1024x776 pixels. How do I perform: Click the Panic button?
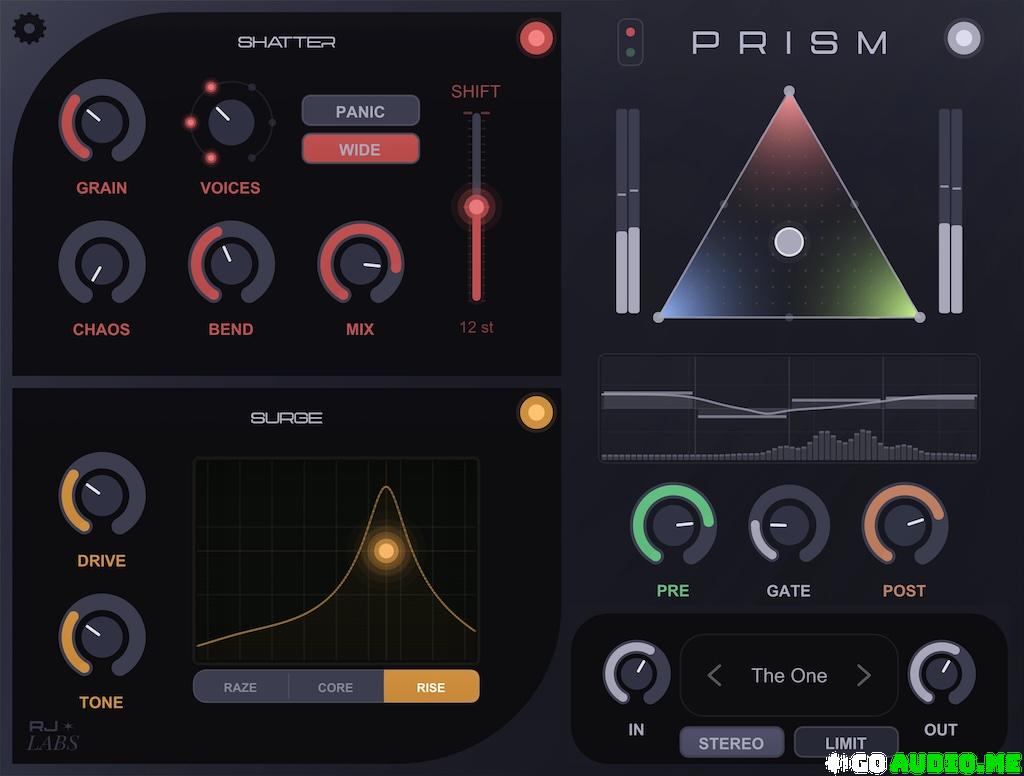360,111
